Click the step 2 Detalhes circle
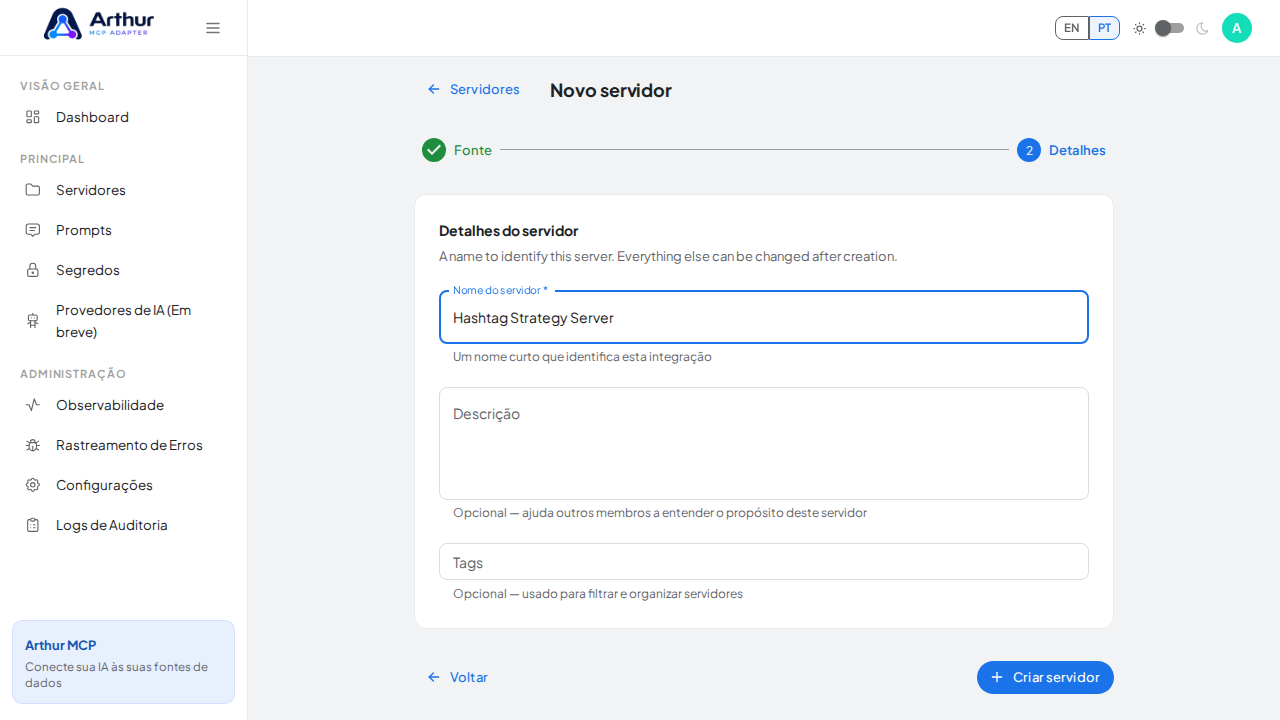The width and height of the screenshot is (1280, 720). pos(1029,150)
